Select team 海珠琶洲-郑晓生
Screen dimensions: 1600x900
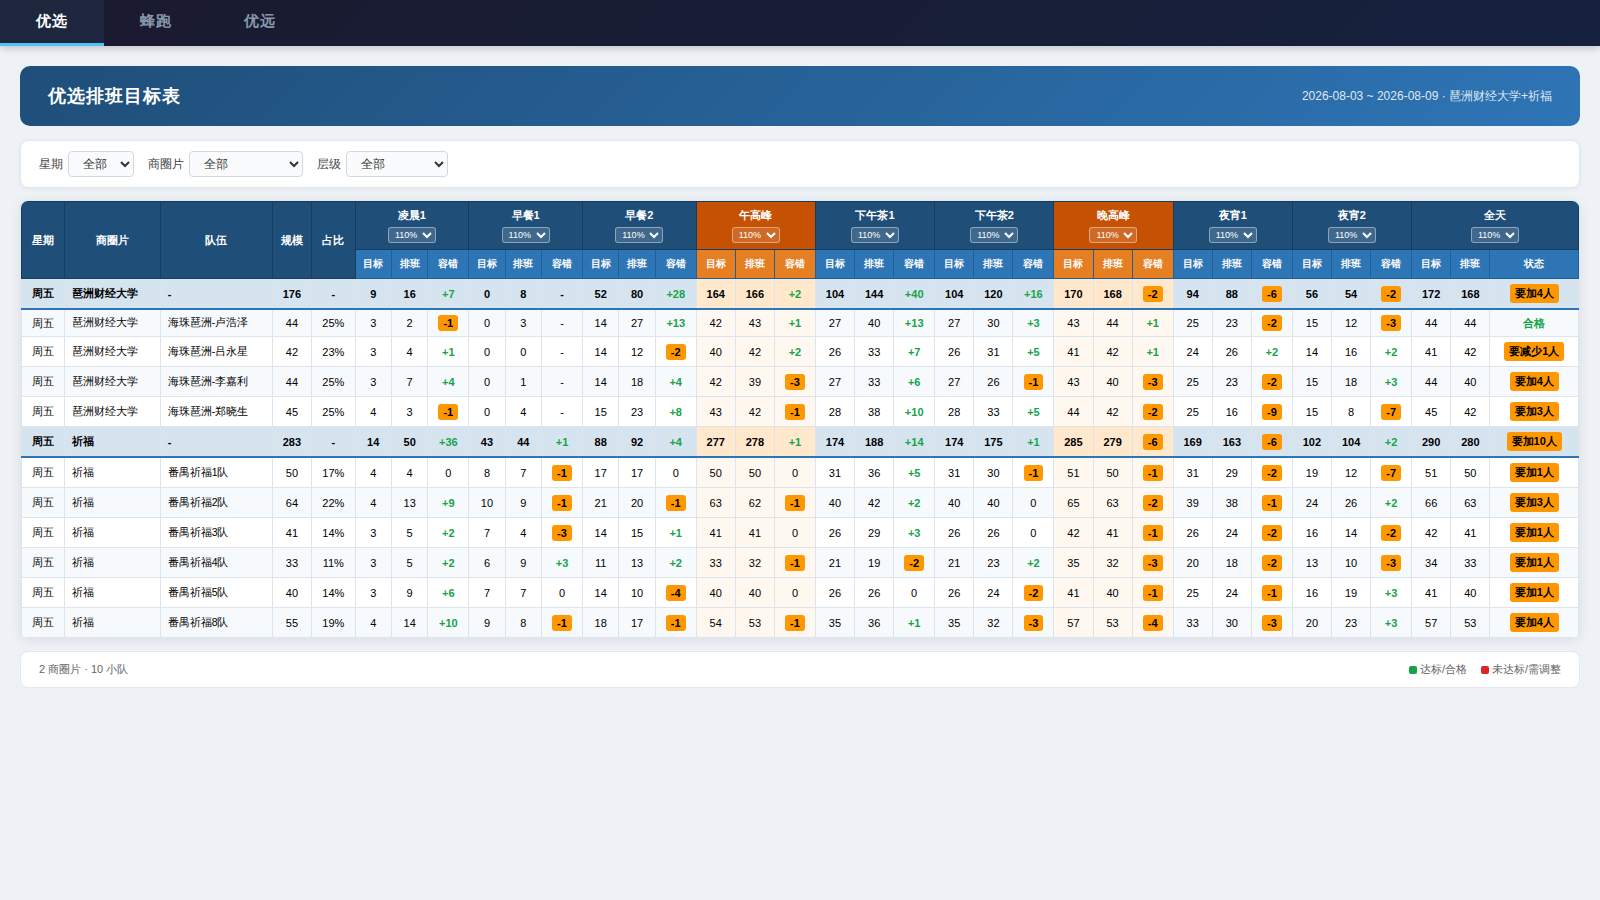208,412
